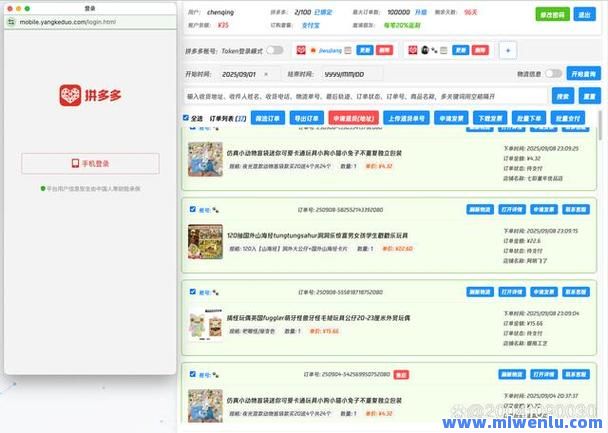Click account icon in order 250908-555818718752080 header
This screenshot has width=608, height=433.
tap(215, 292)
